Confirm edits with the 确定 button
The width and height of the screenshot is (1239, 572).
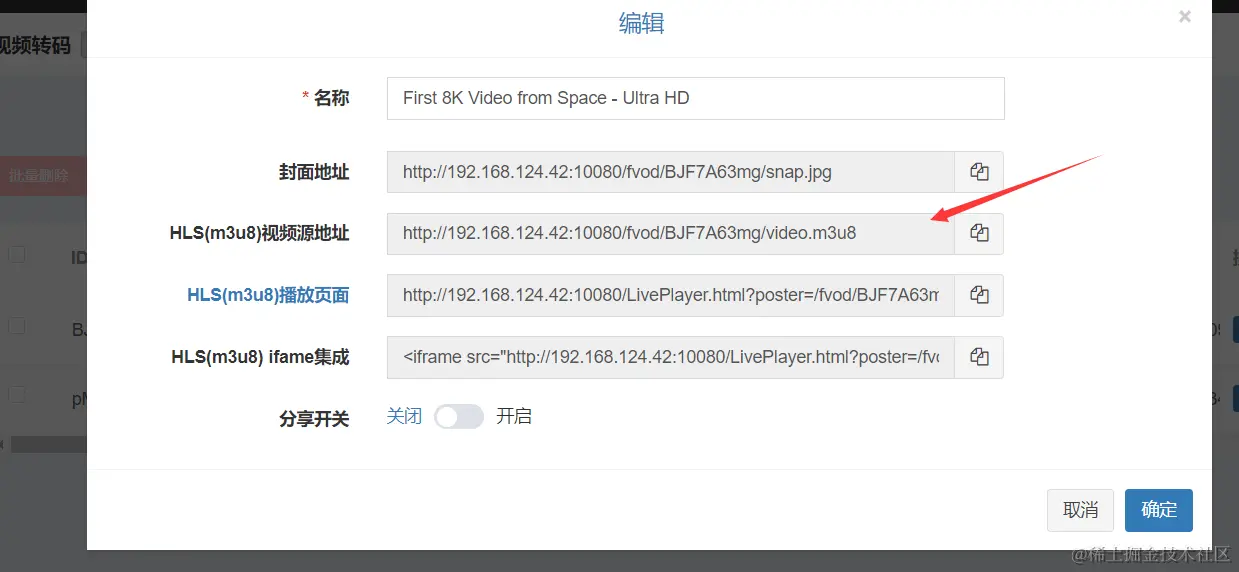point(1158,510)
